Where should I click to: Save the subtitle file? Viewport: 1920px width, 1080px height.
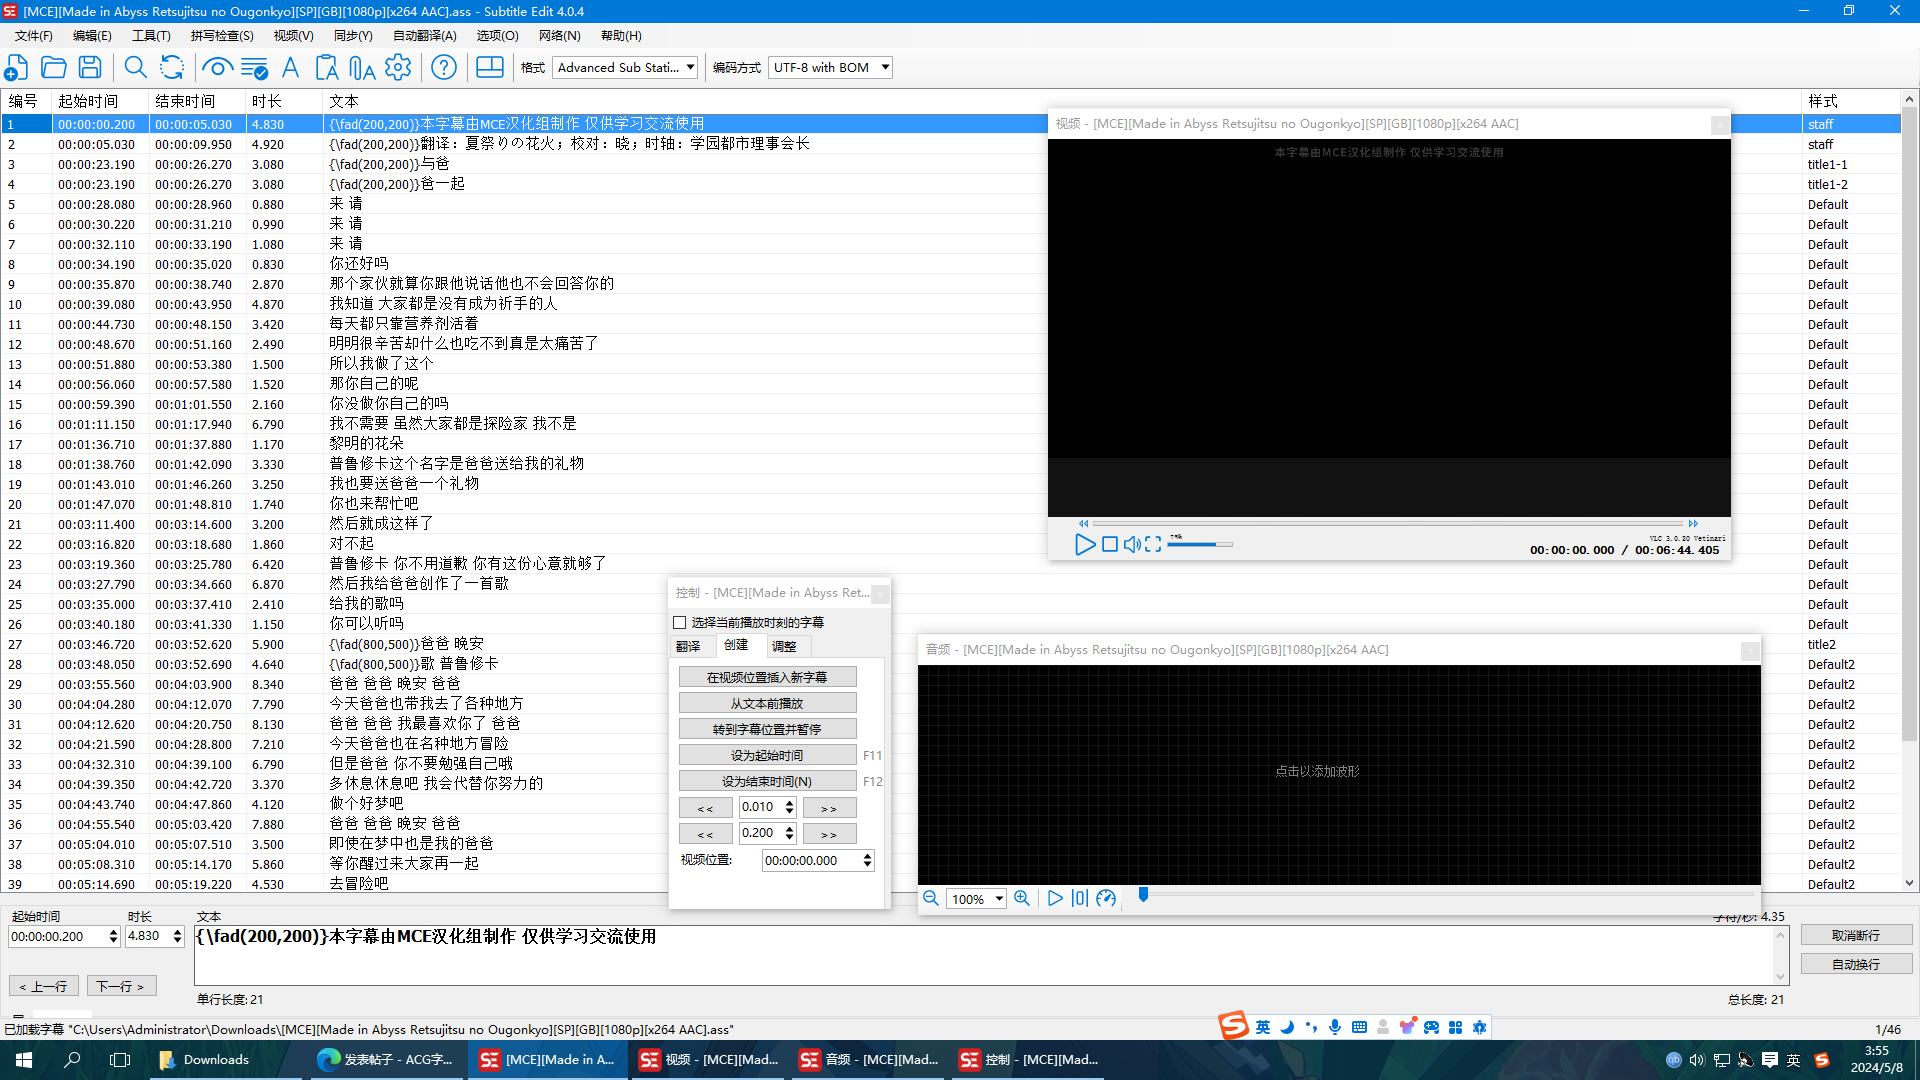point(90,67)
